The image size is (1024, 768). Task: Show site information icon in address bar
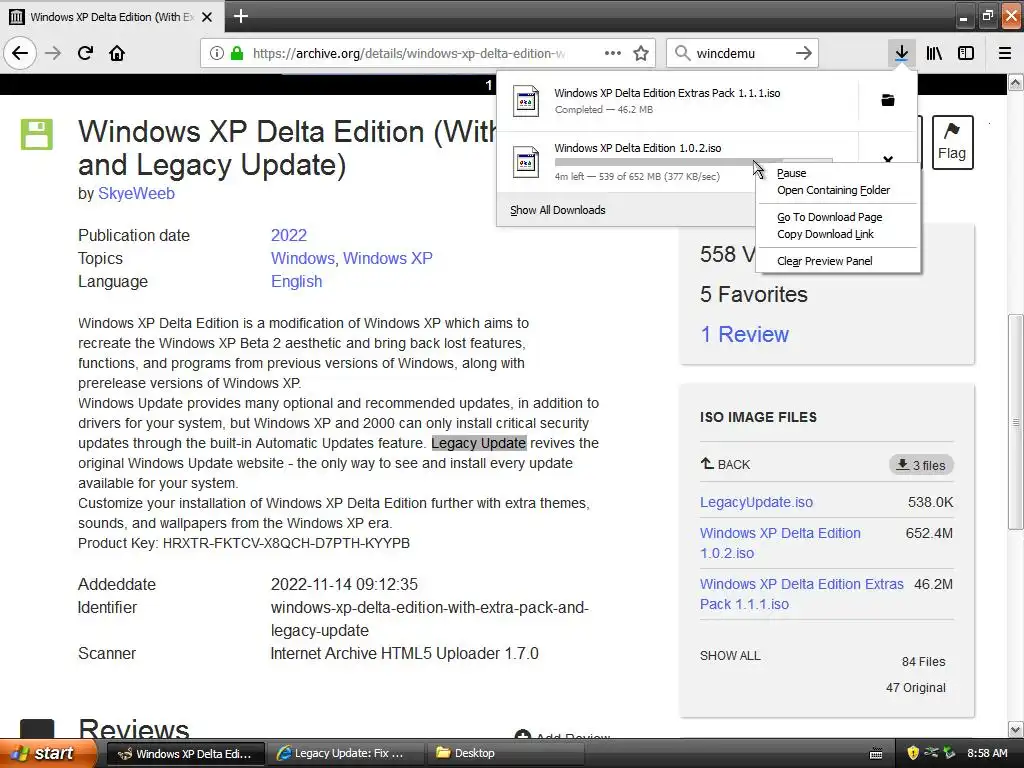coord(217,53)
